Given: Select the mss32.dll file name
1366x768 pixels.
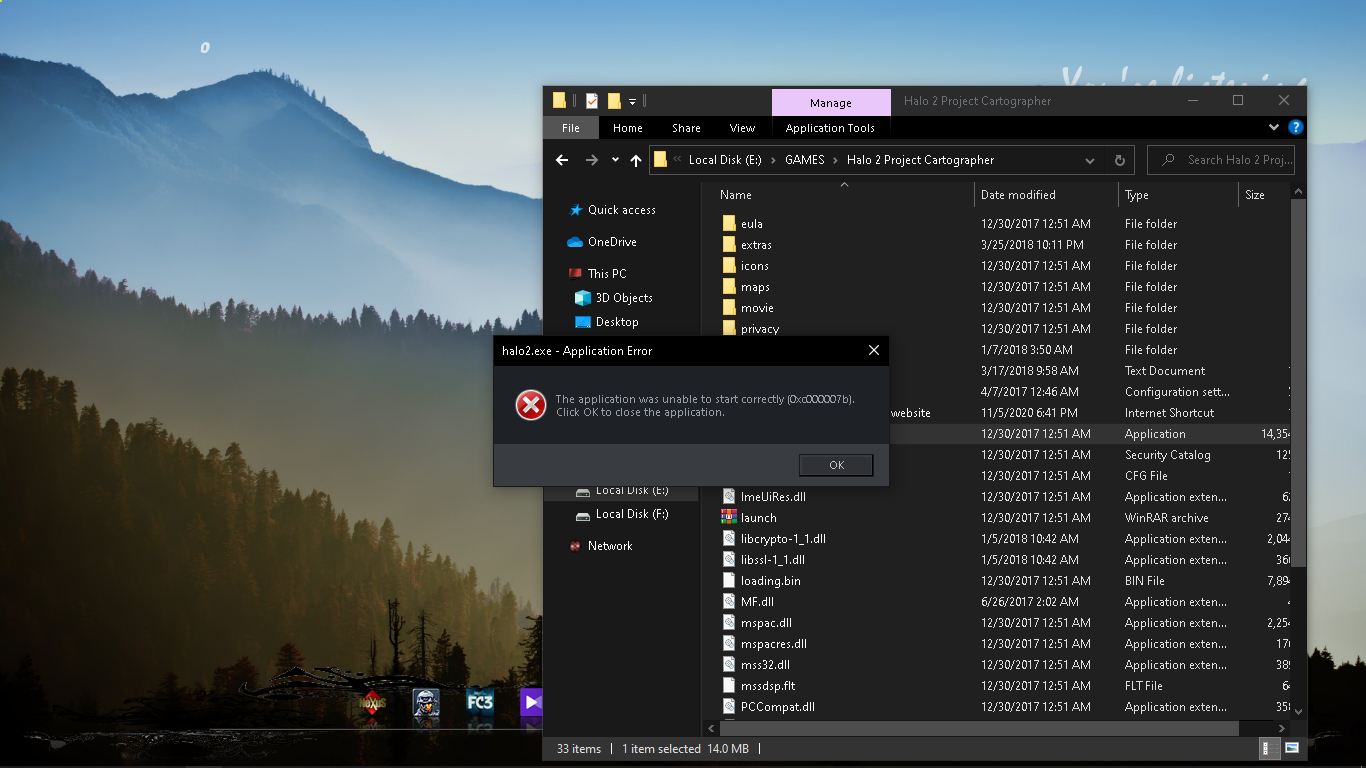Looking at the screenshot, I should pyautogui.click(x=765, y=665).
